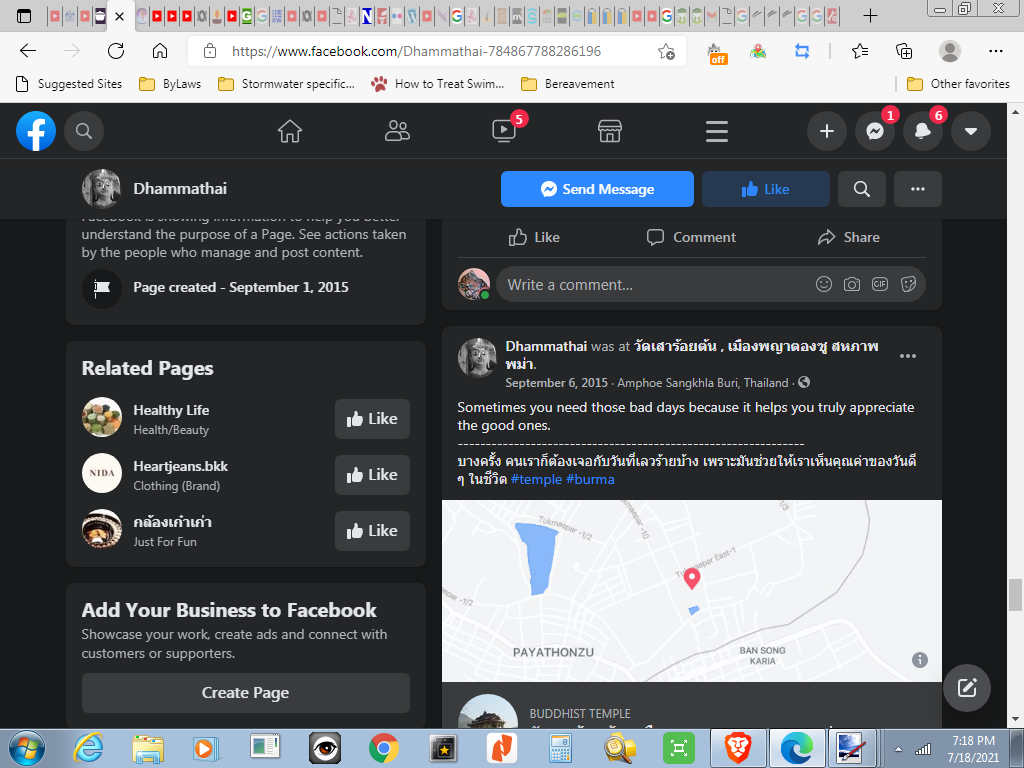Open the Favorites list icon
1024x768 pixels.
[860, 51]
